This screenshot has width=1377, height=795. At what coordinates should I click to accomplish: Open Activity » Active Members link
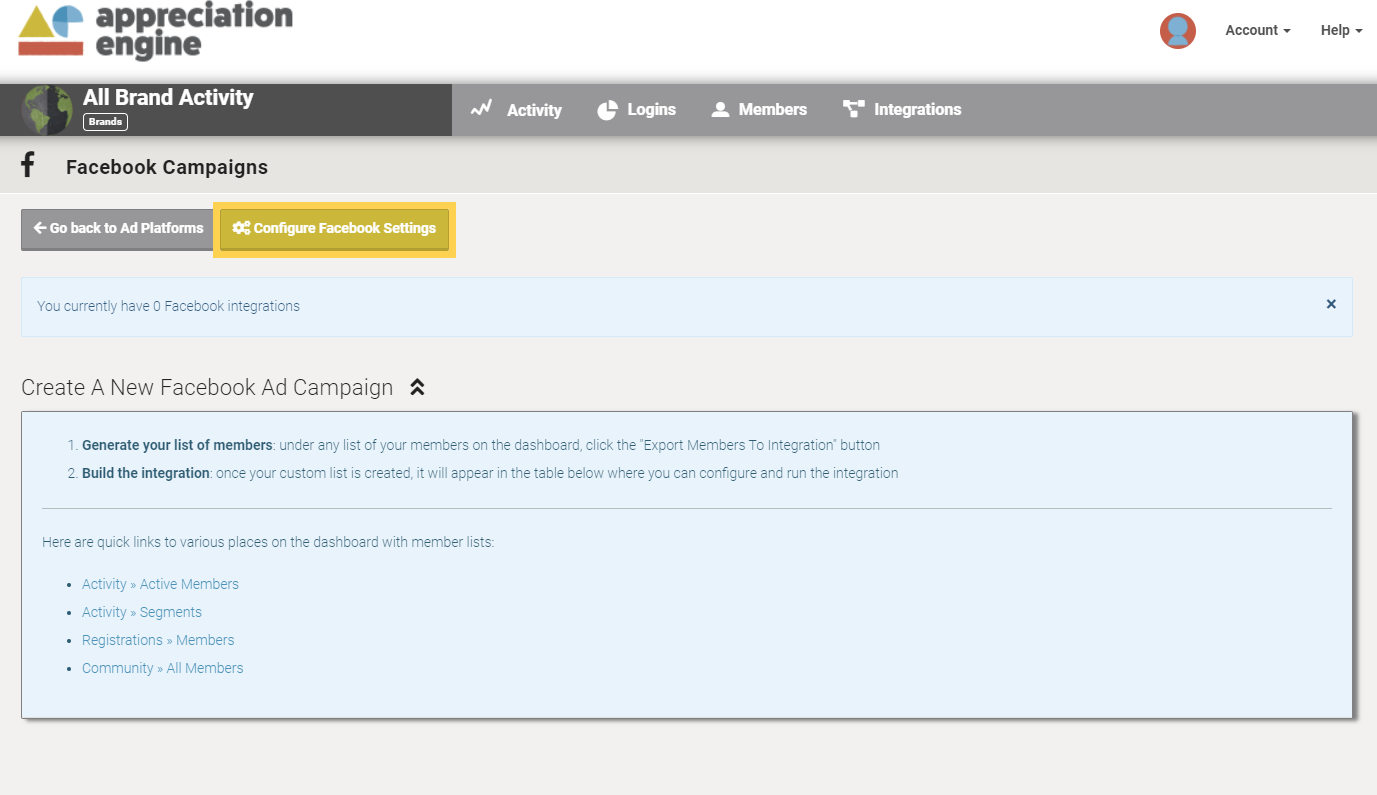click(x=160, y=584)
